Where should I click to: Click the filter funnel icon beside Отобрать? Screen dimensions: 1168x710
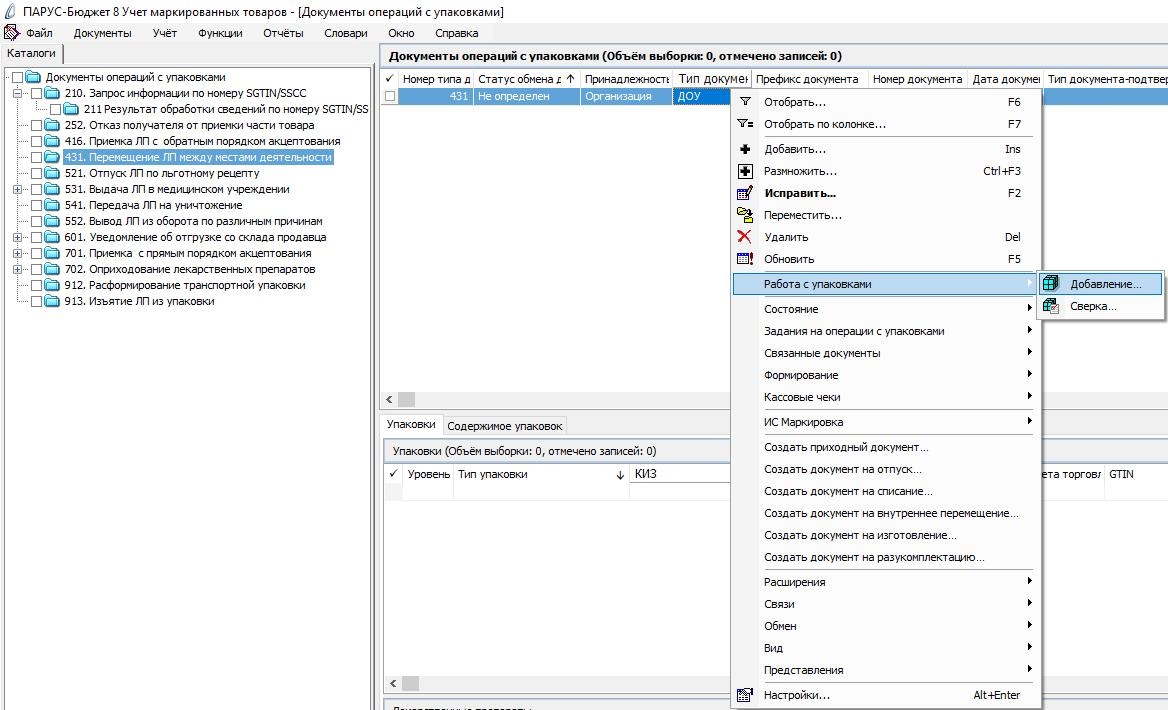744,101
